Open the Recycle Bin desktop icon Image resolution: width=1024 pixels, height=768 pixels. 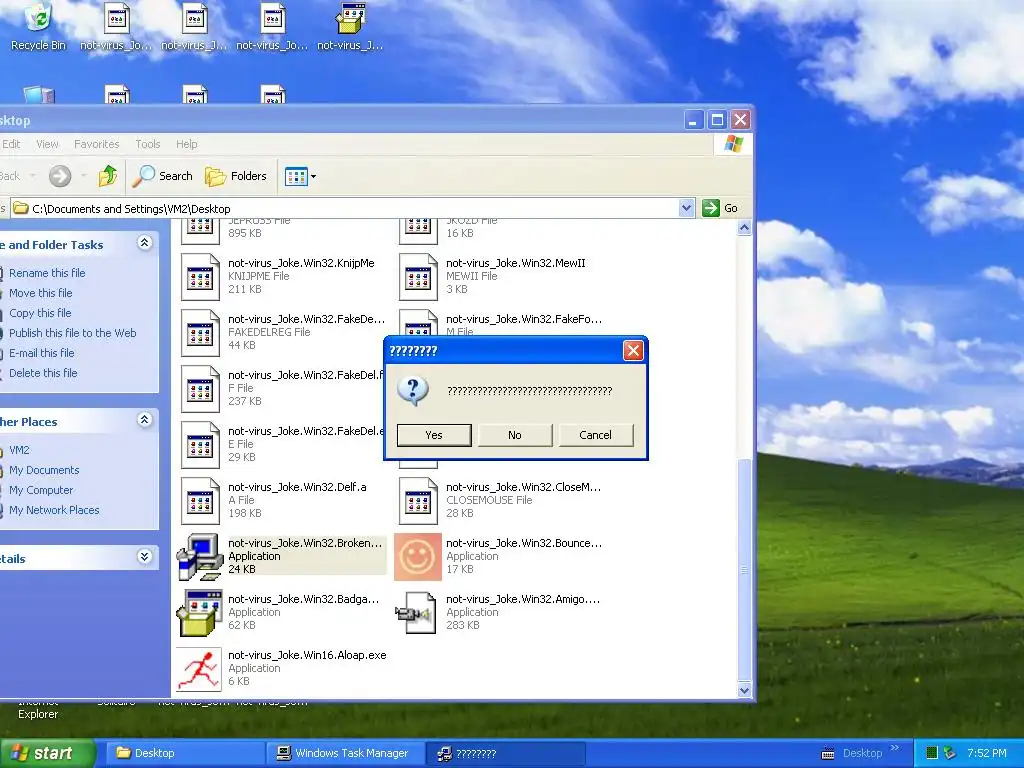click(39, 26)
